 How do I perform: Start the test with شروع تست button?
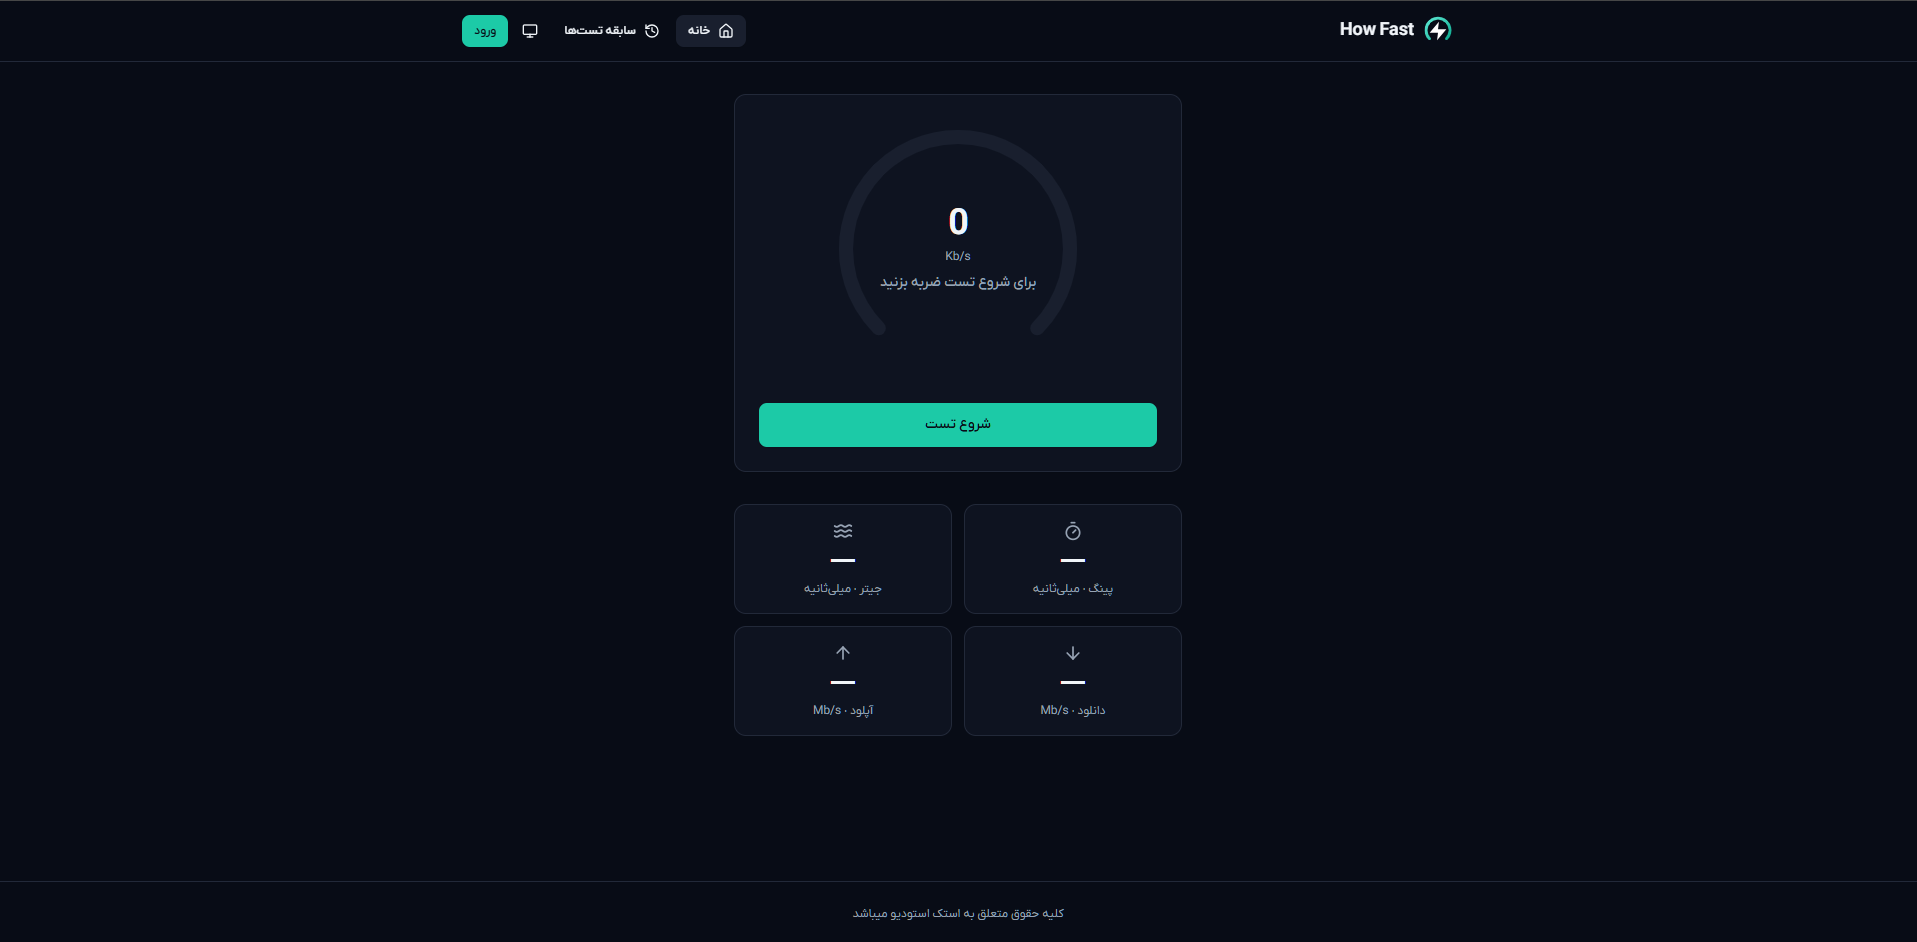(x=957, y=425)
